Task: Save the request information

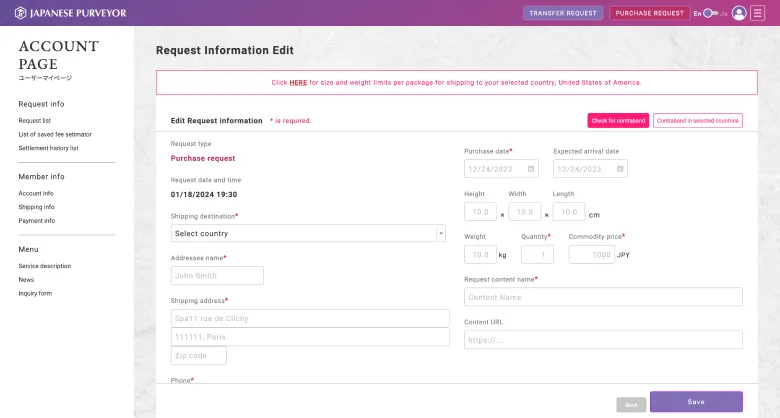Action: 696,401
